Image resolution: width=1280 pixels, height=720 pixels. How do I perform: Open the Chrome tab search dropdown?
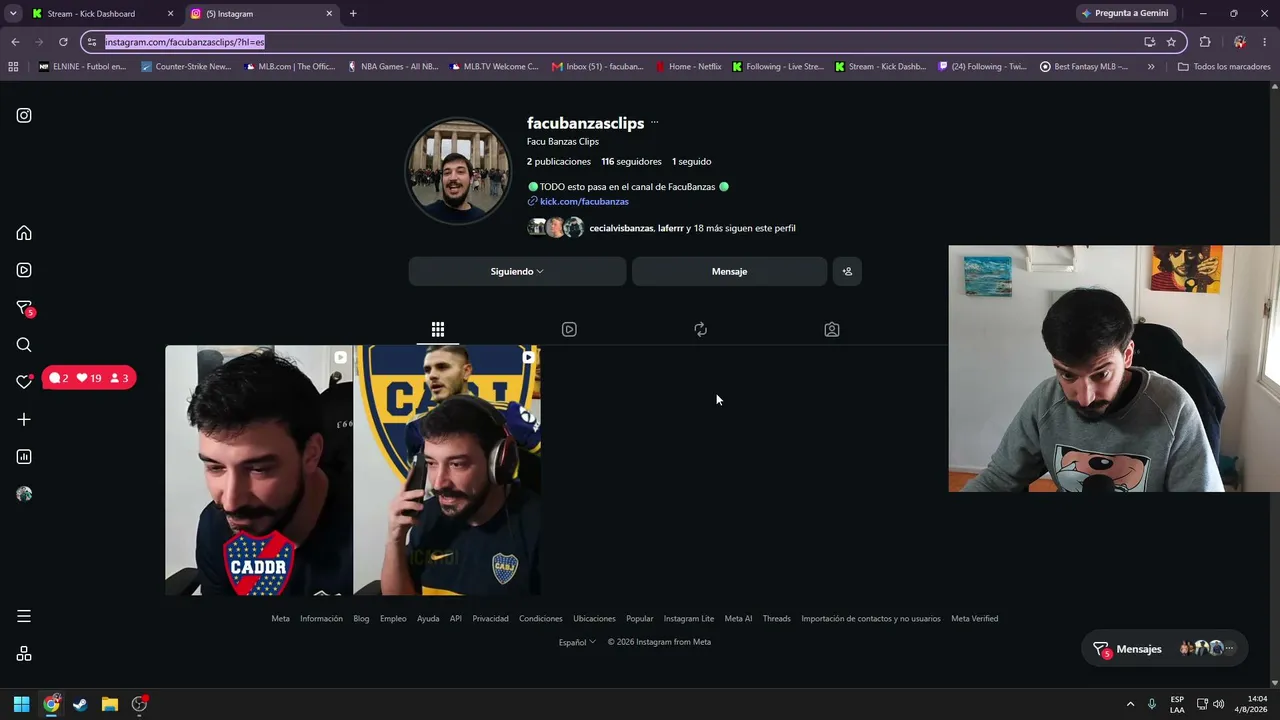point(13,14)
